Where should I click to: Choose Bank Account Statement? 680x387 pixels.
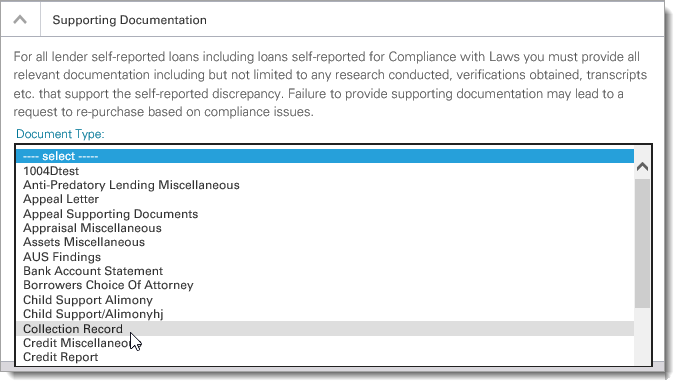(x=325, y=271)
